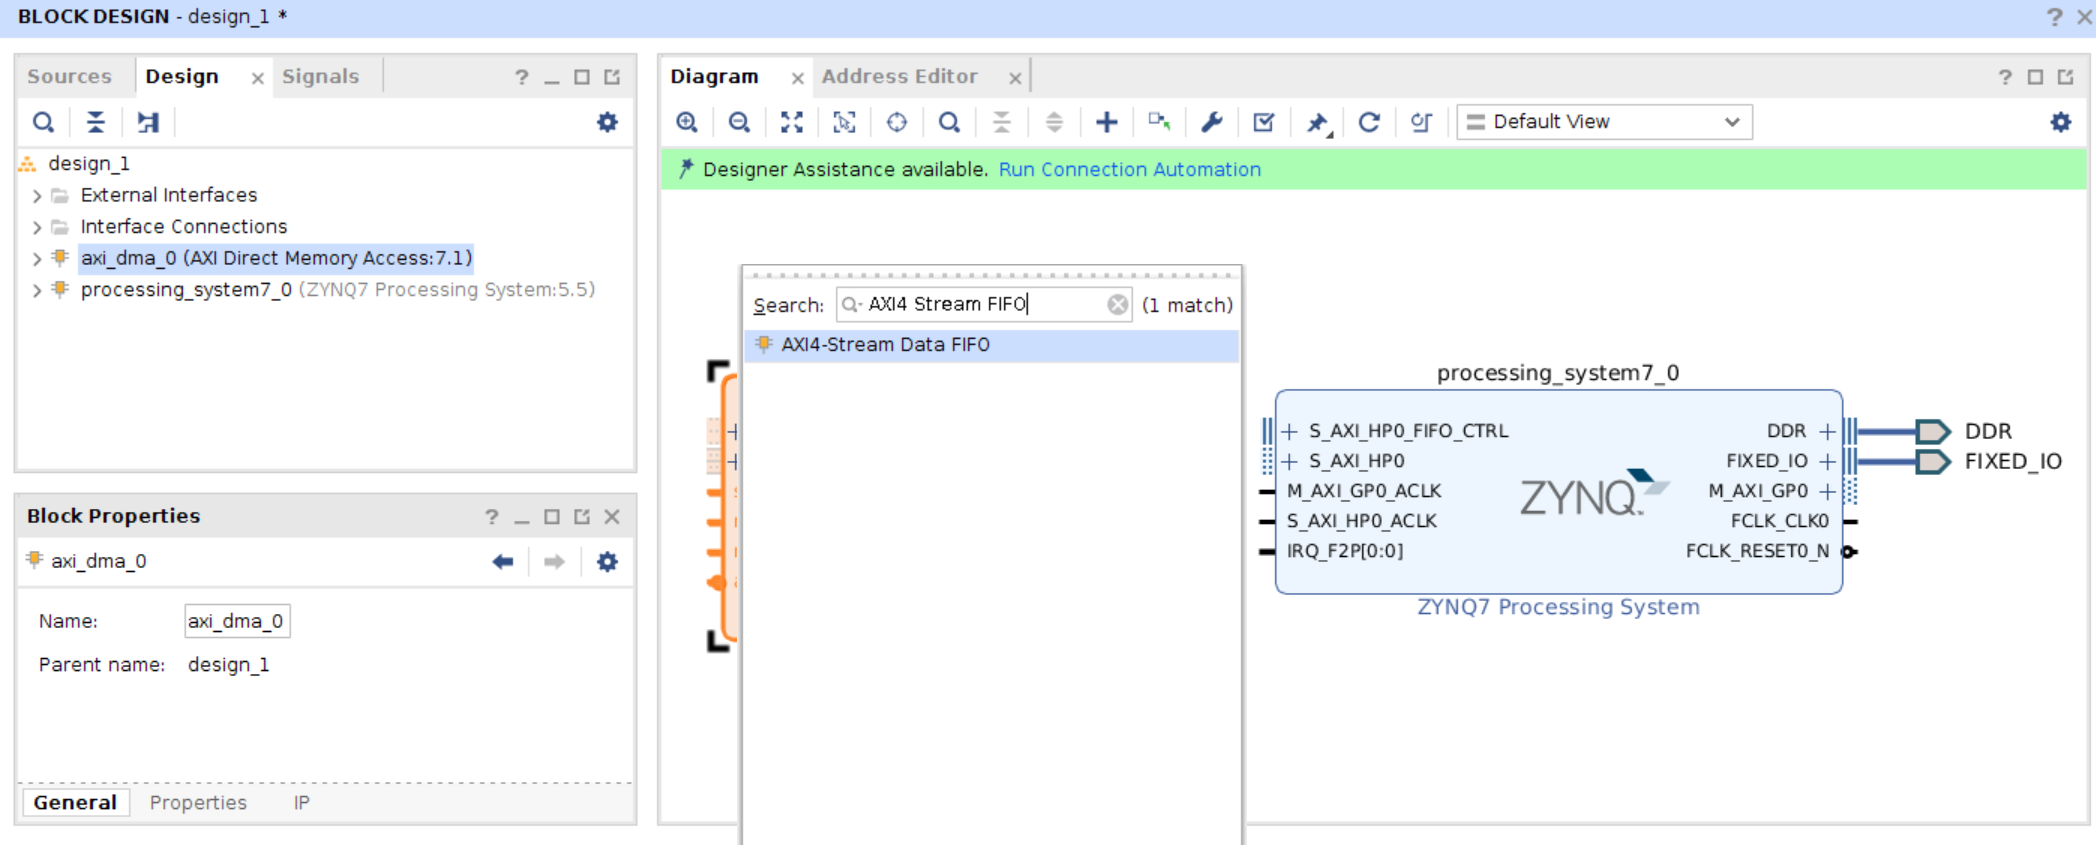
Task: Click validate design checkmark icon
Action: tap(1264, 122)
